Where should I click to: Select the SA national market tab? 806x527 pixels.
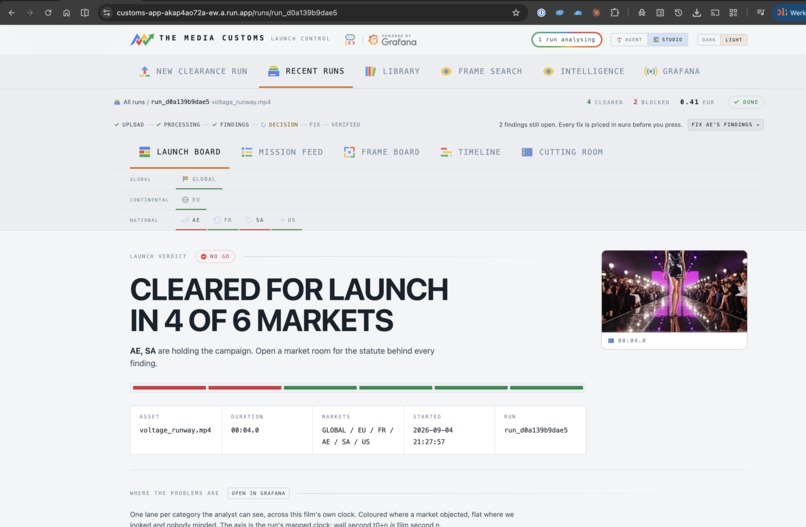(254, 220)
